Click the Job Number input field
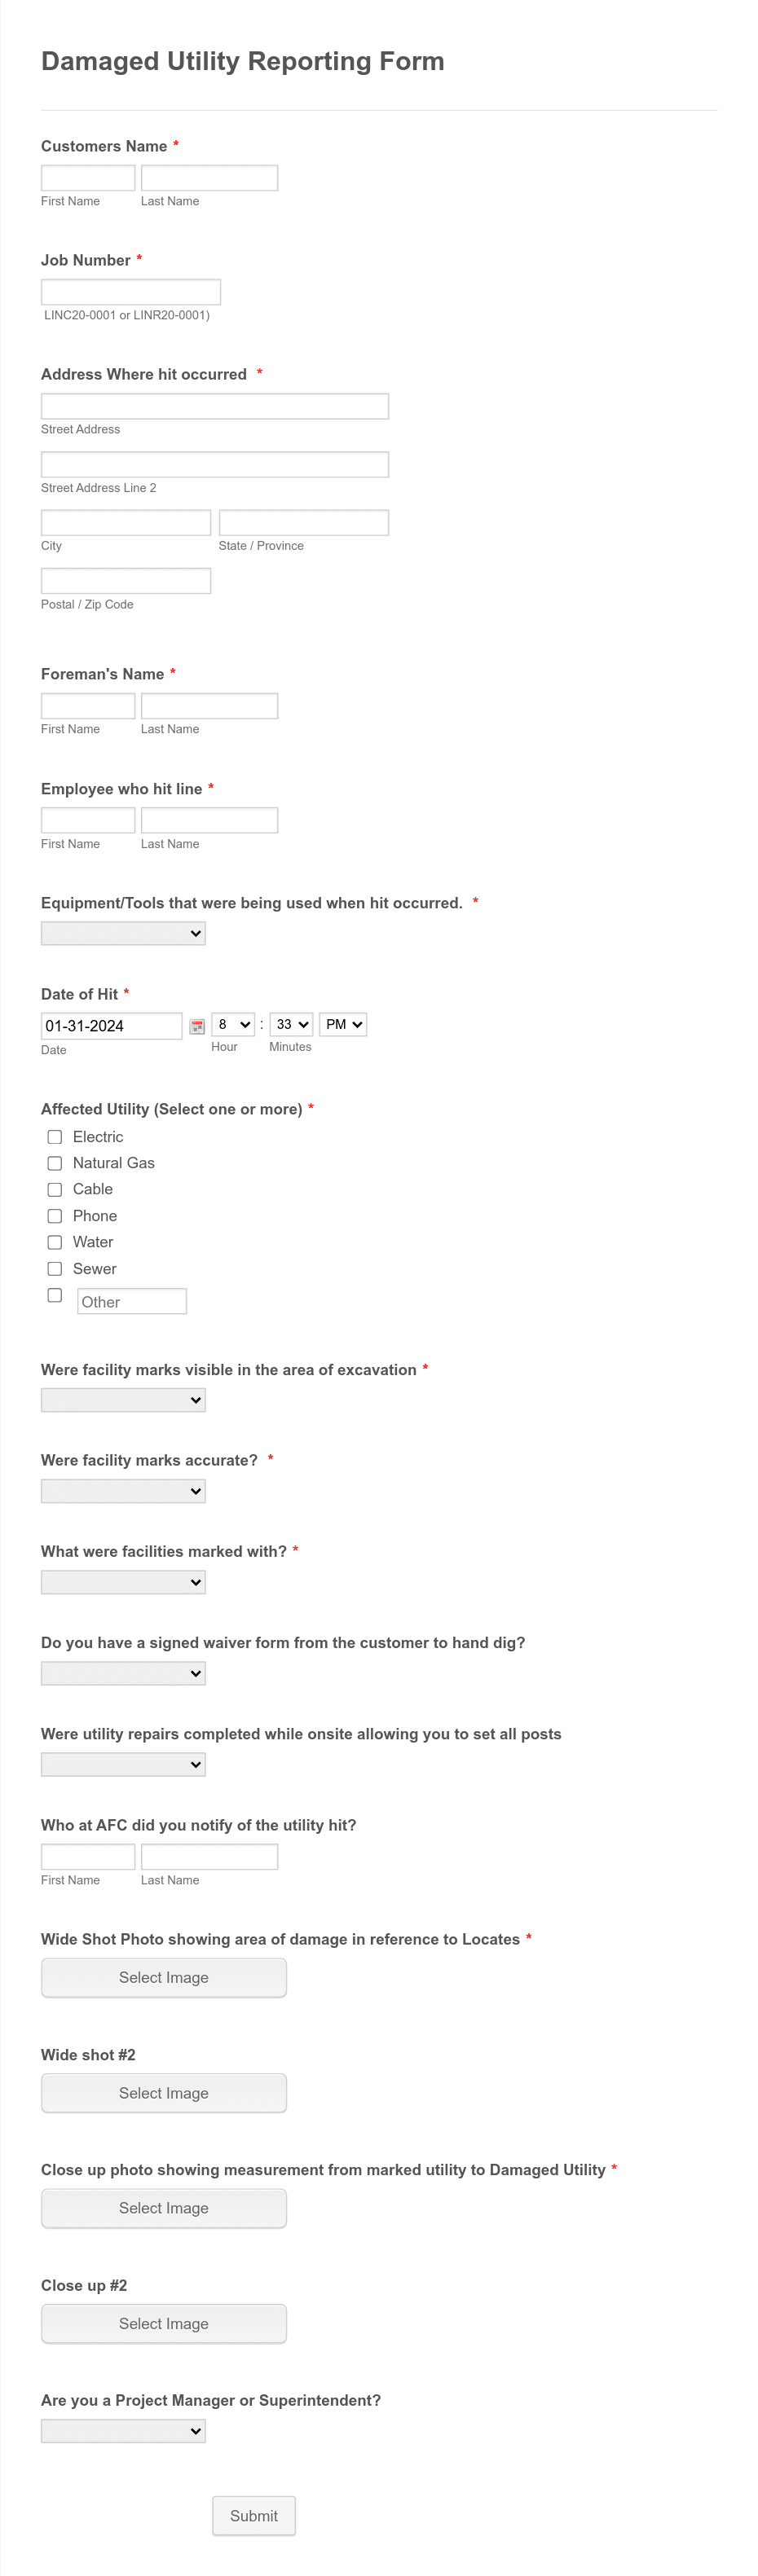 tap(130, 291)
